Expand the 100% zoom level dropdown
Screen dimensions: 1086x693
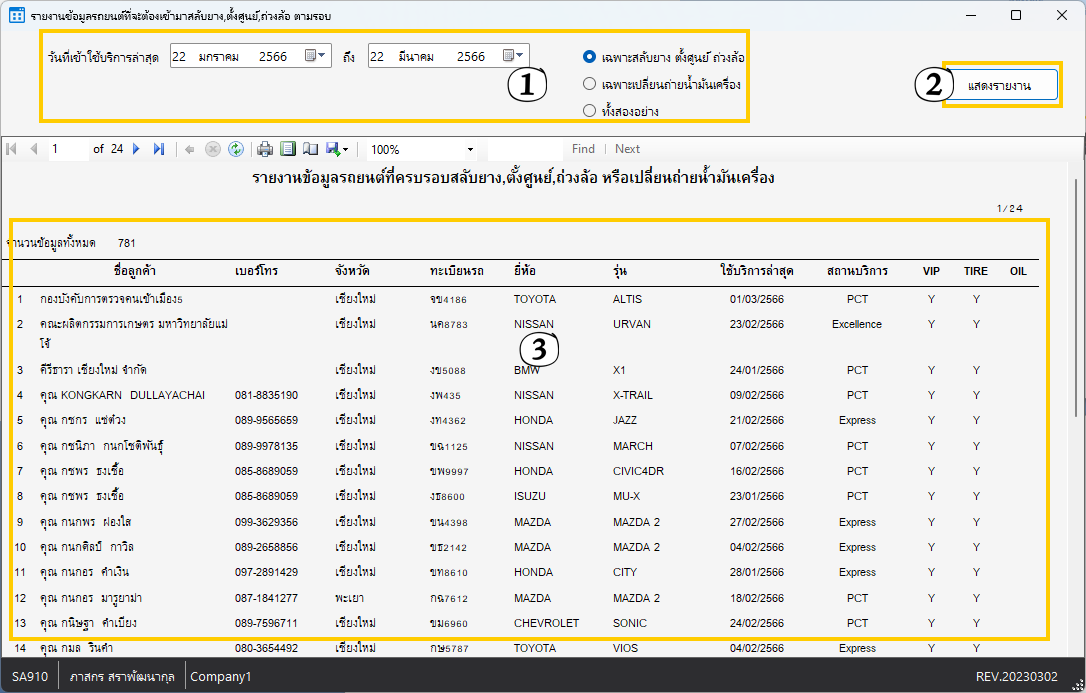coord(470,150)
